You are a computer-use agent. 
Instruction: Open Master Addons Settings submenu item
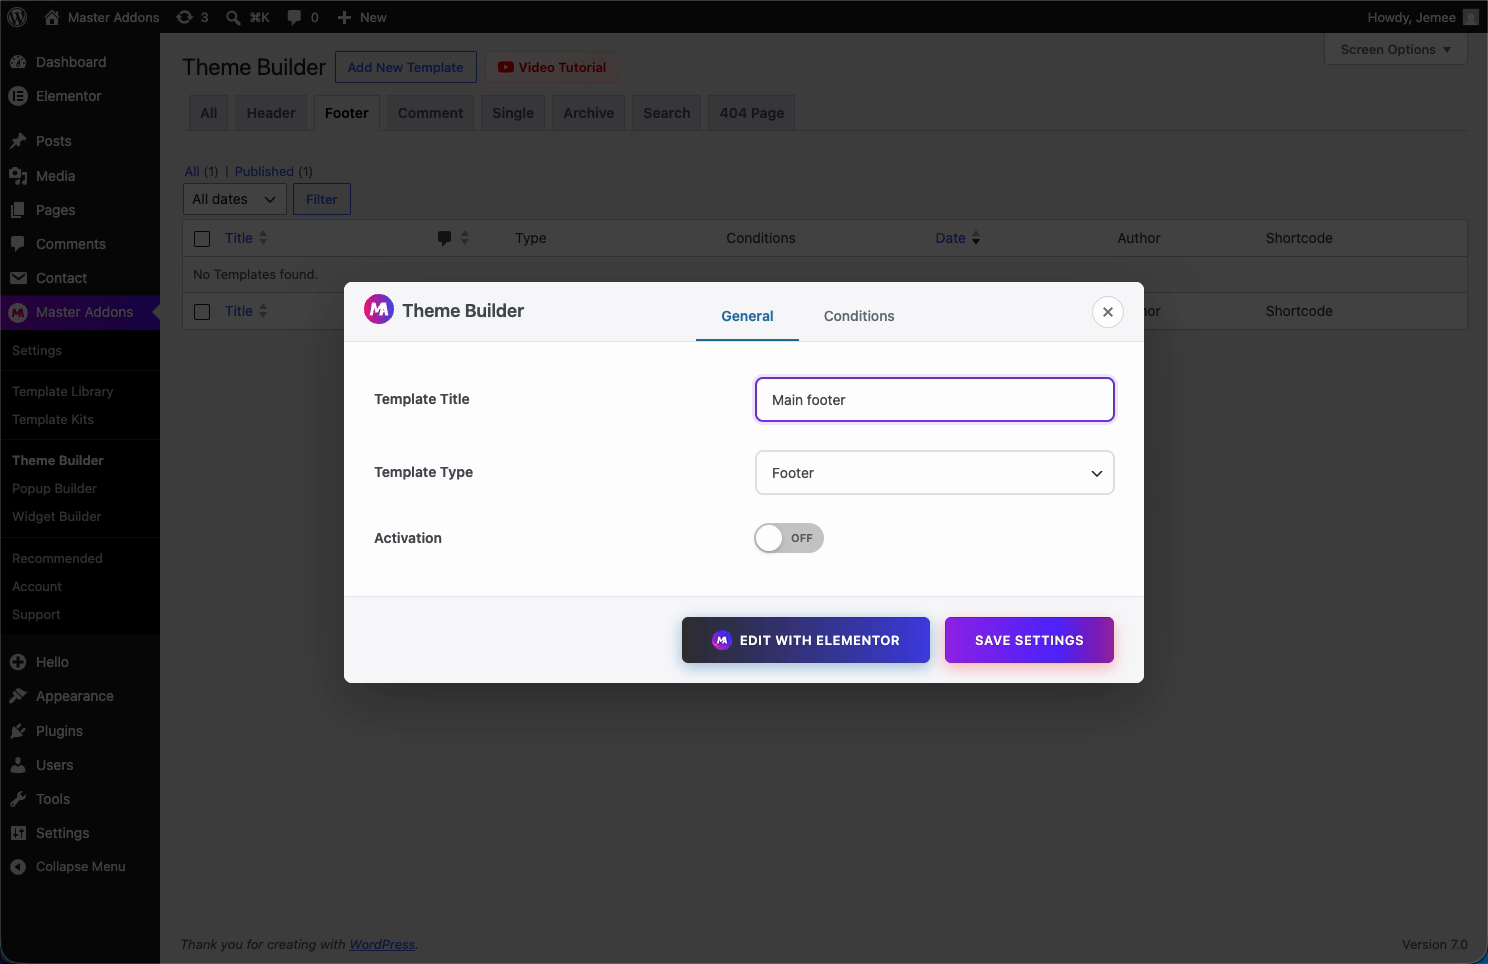click(37, 350)
